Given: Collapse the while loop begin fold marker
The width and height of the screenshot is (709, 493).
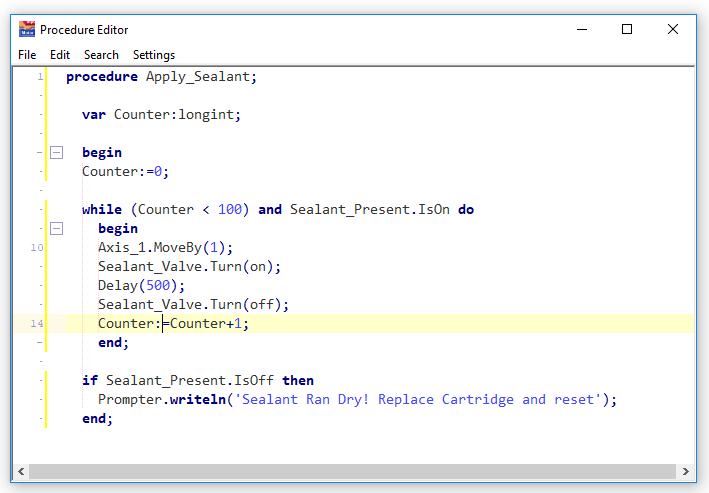Looking at the screenshot, I should (x=56, y=229).
